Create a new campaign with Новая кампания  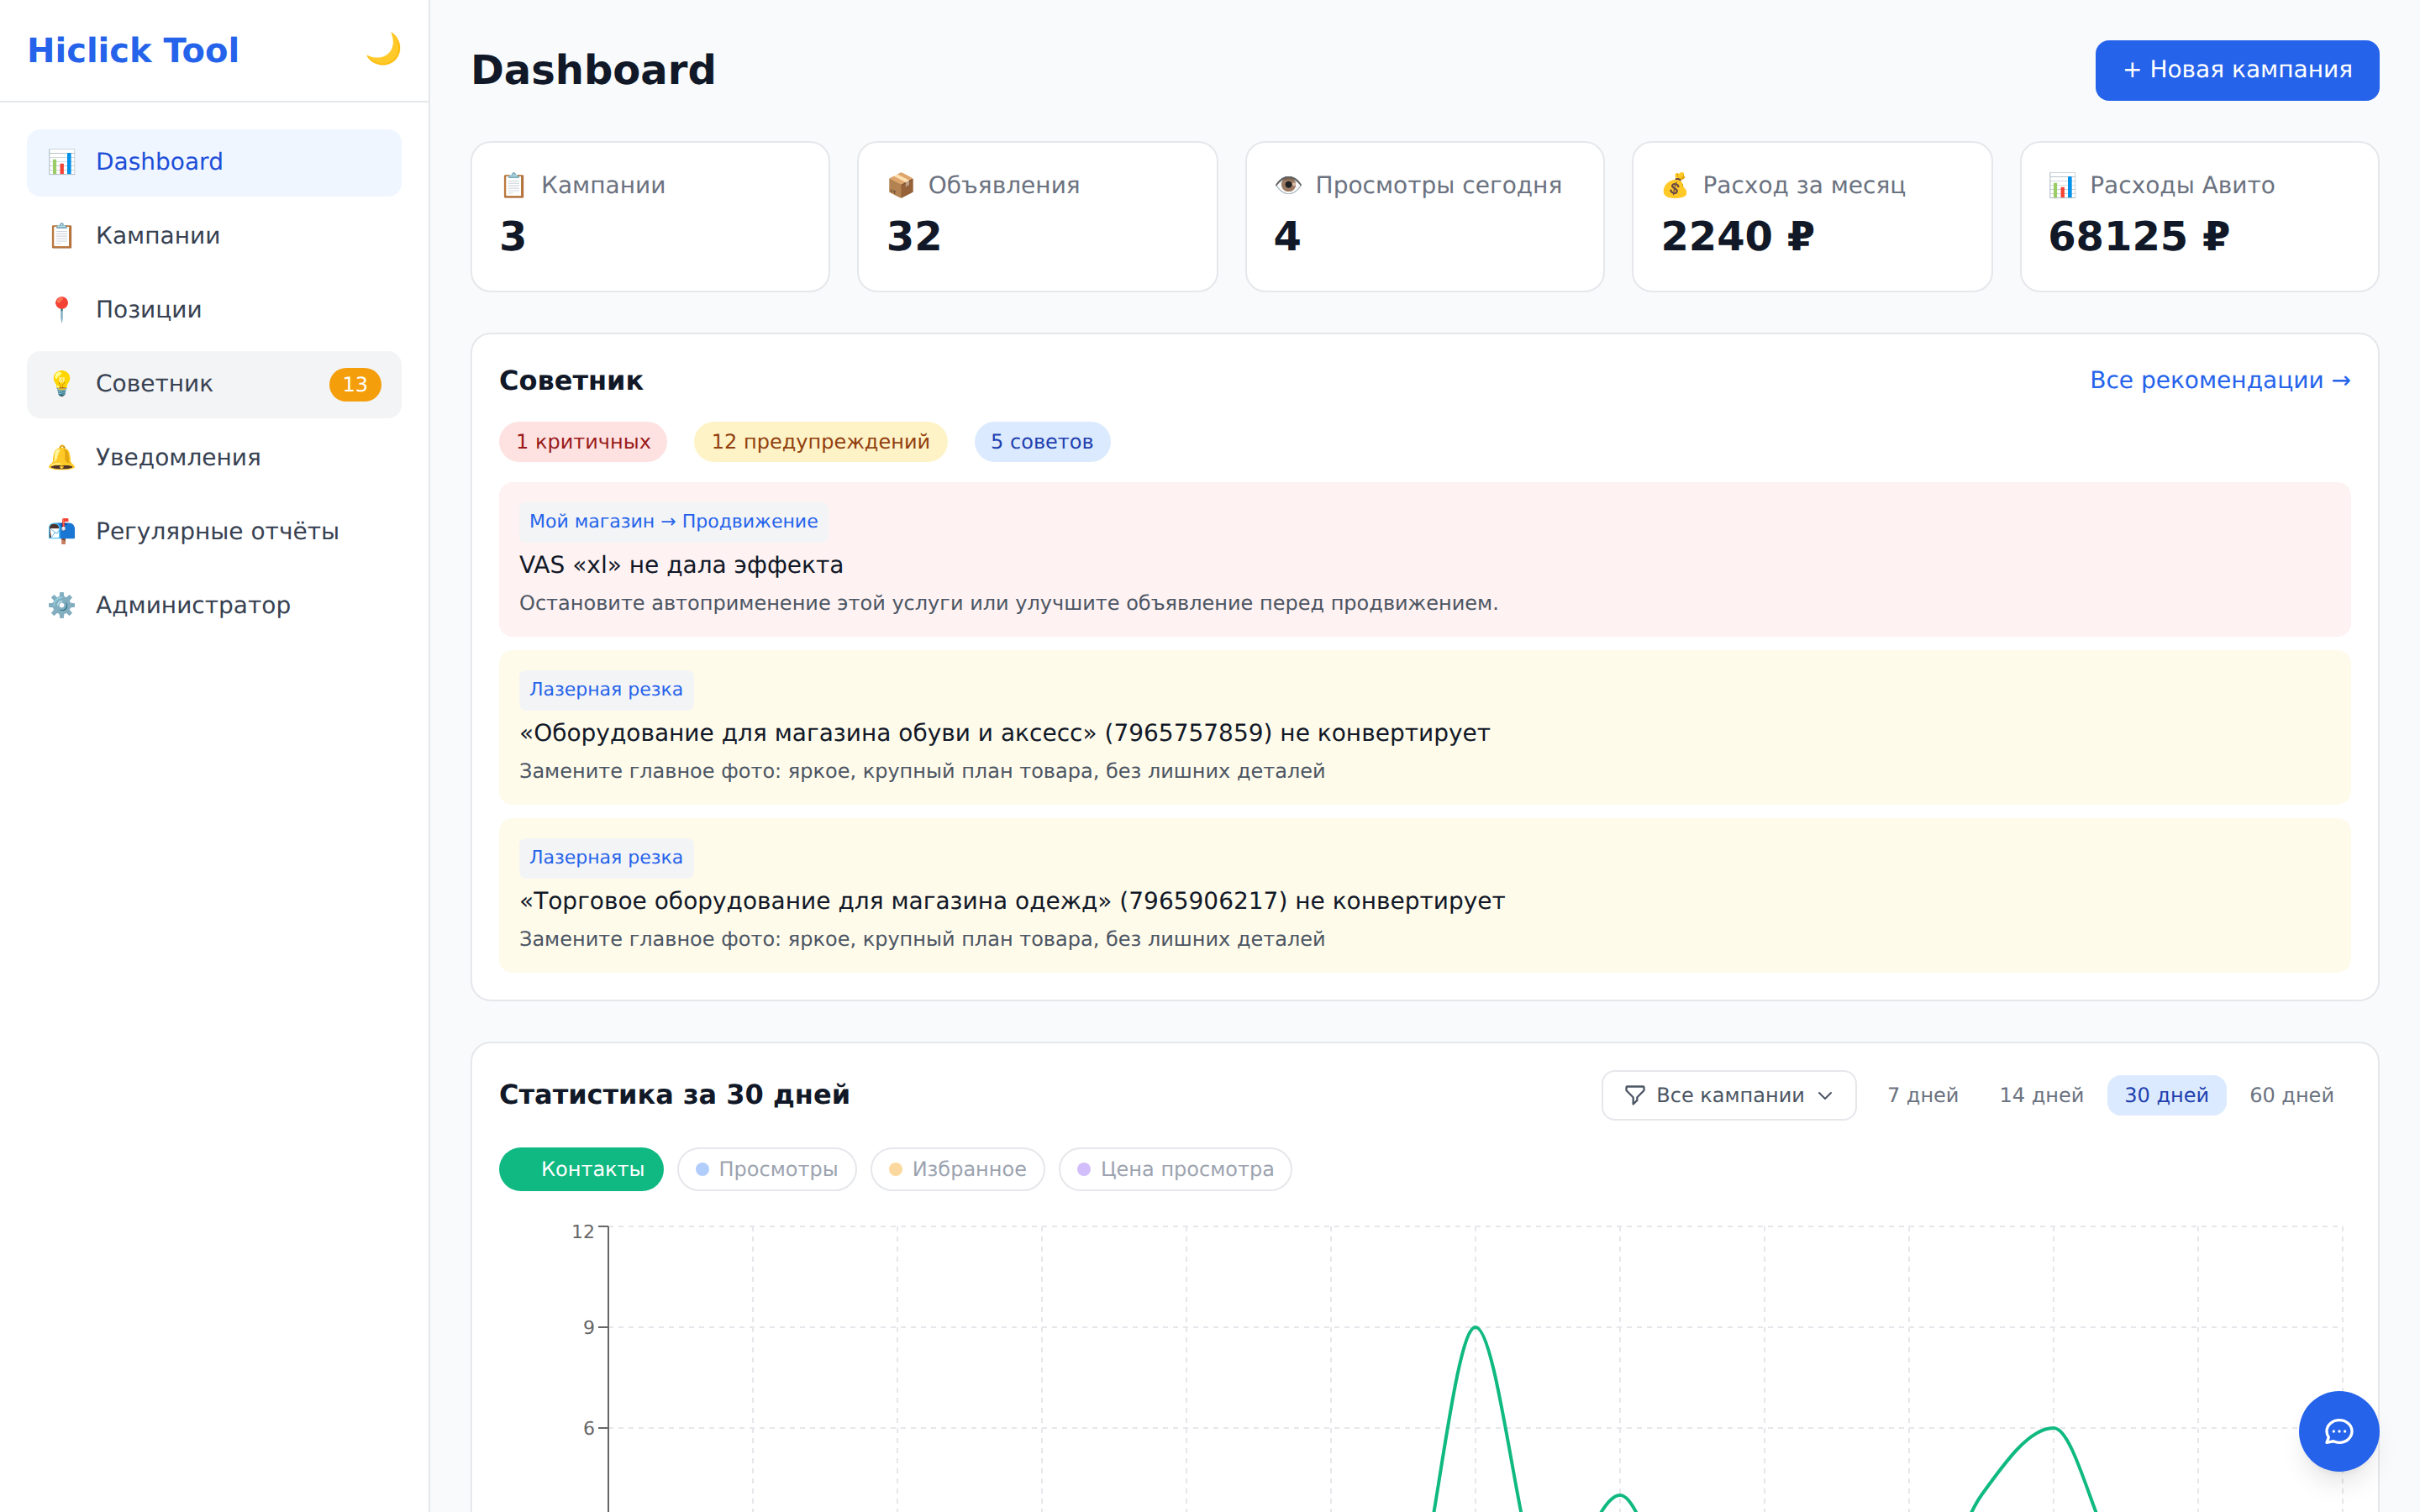pos(2237,70)
